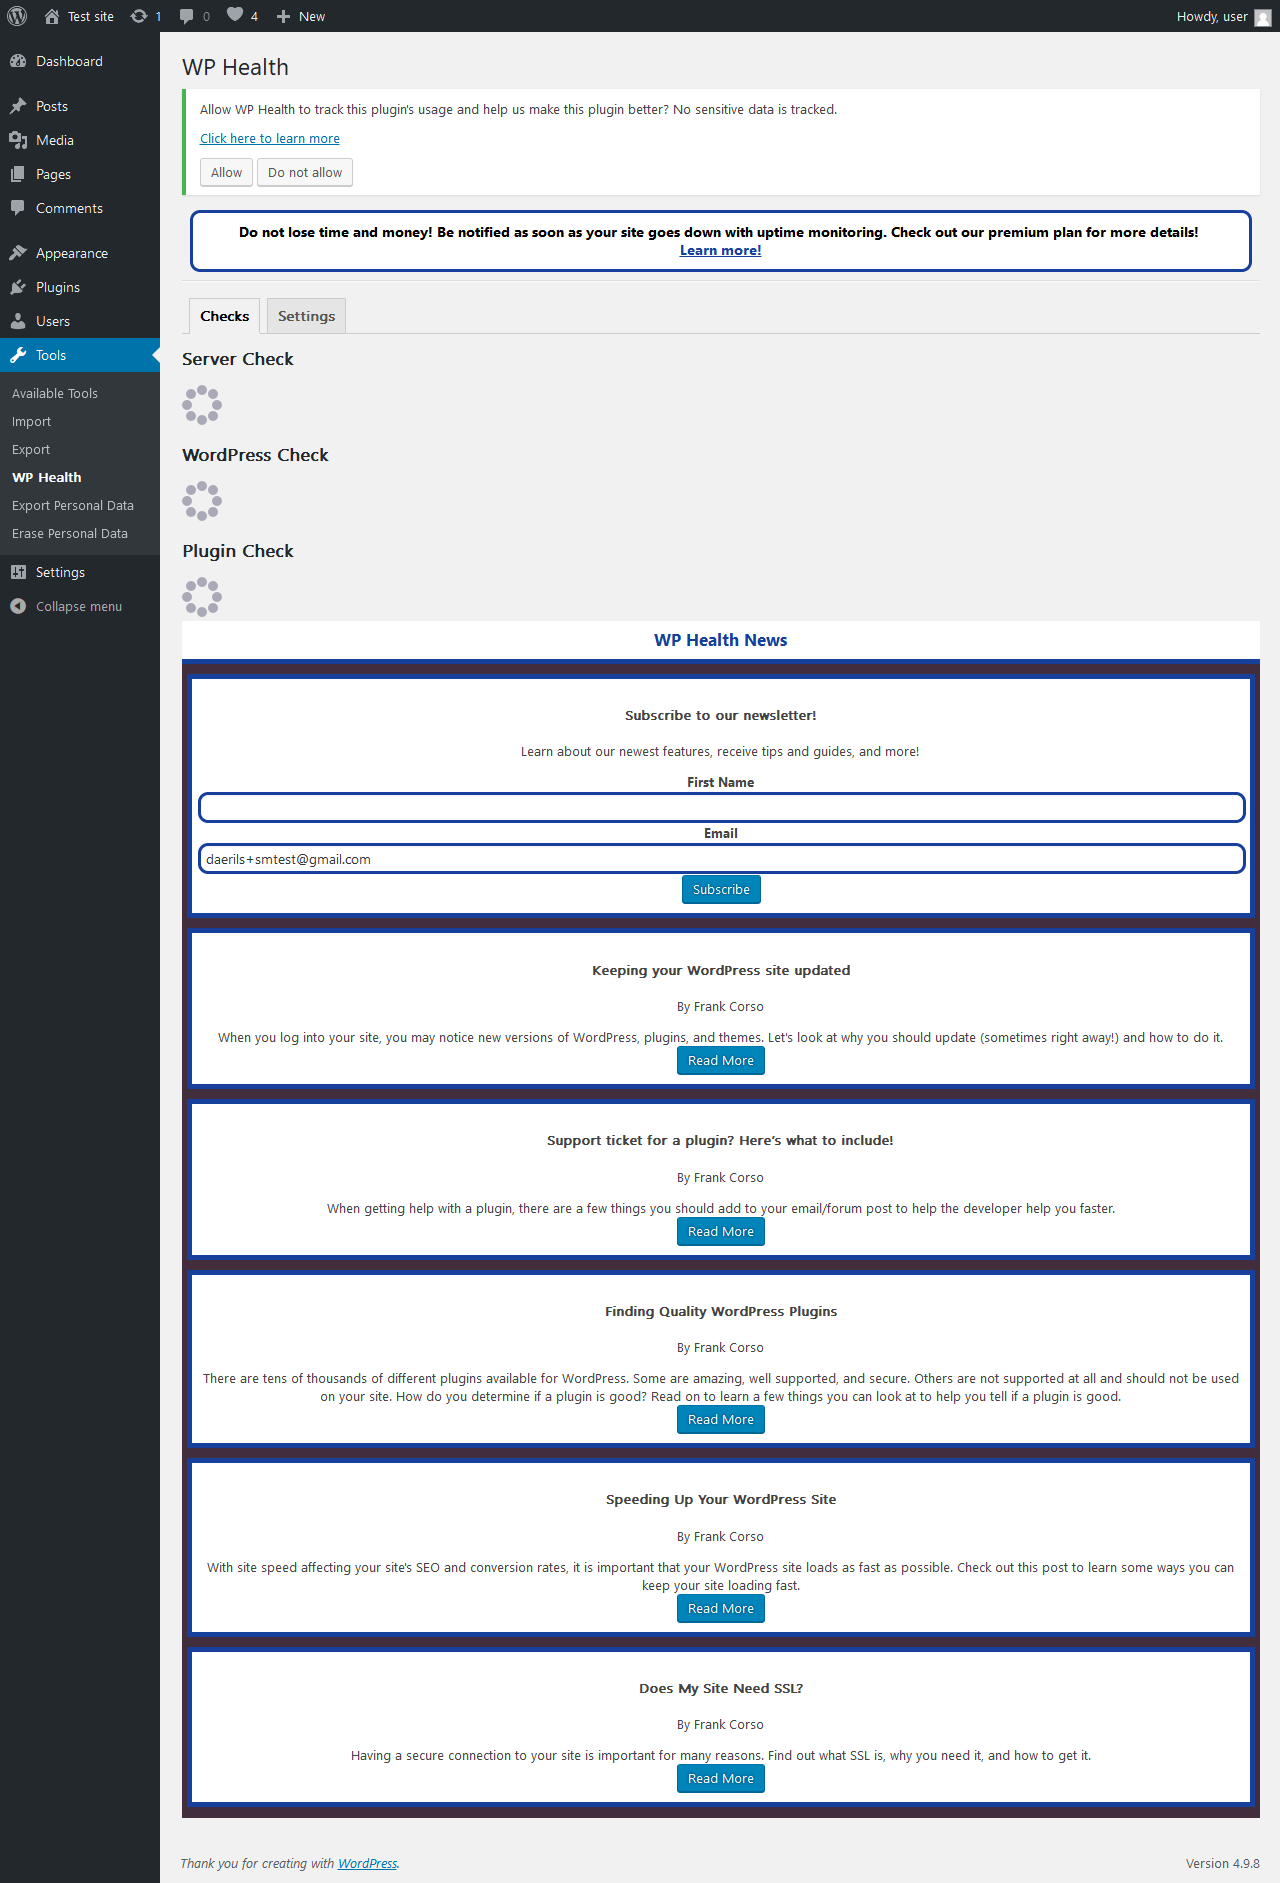Read More on Site Need SSL

[721, 1778]
